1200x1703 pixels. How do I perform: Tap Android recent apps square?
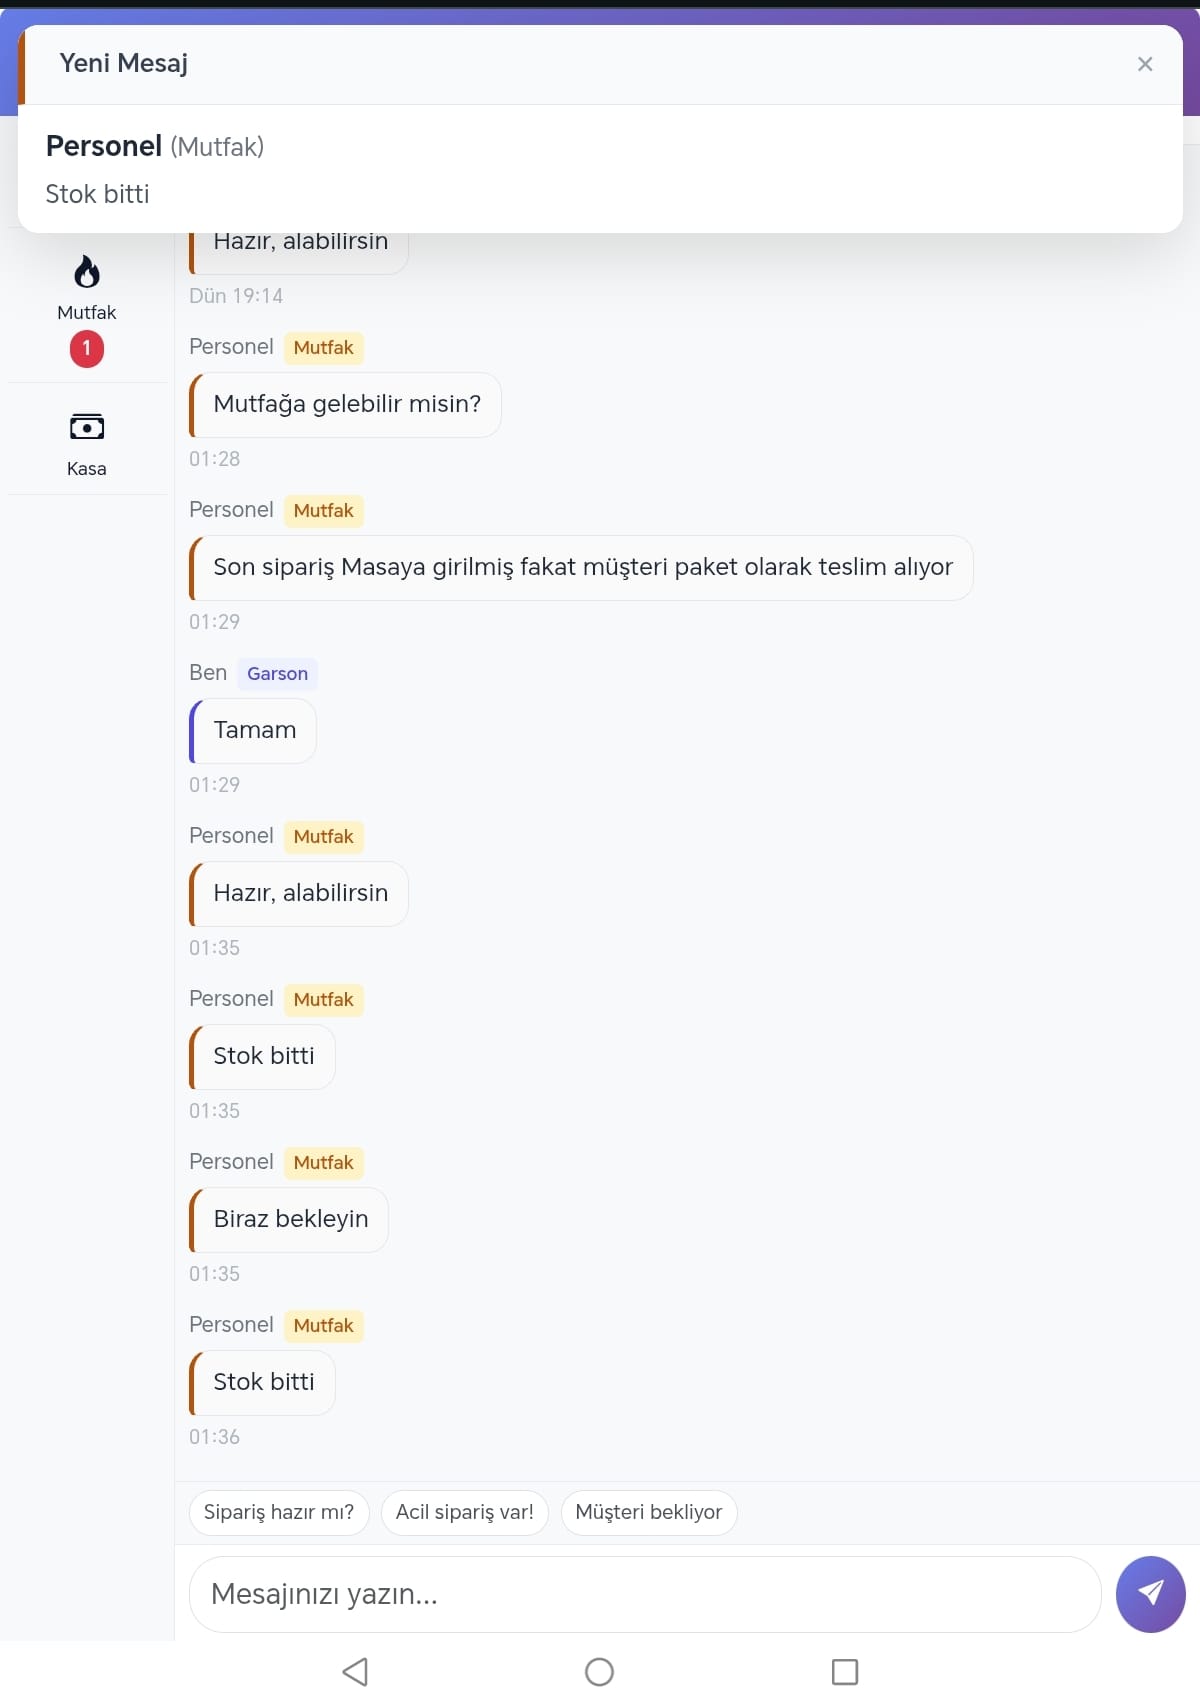coord(845,1671)
